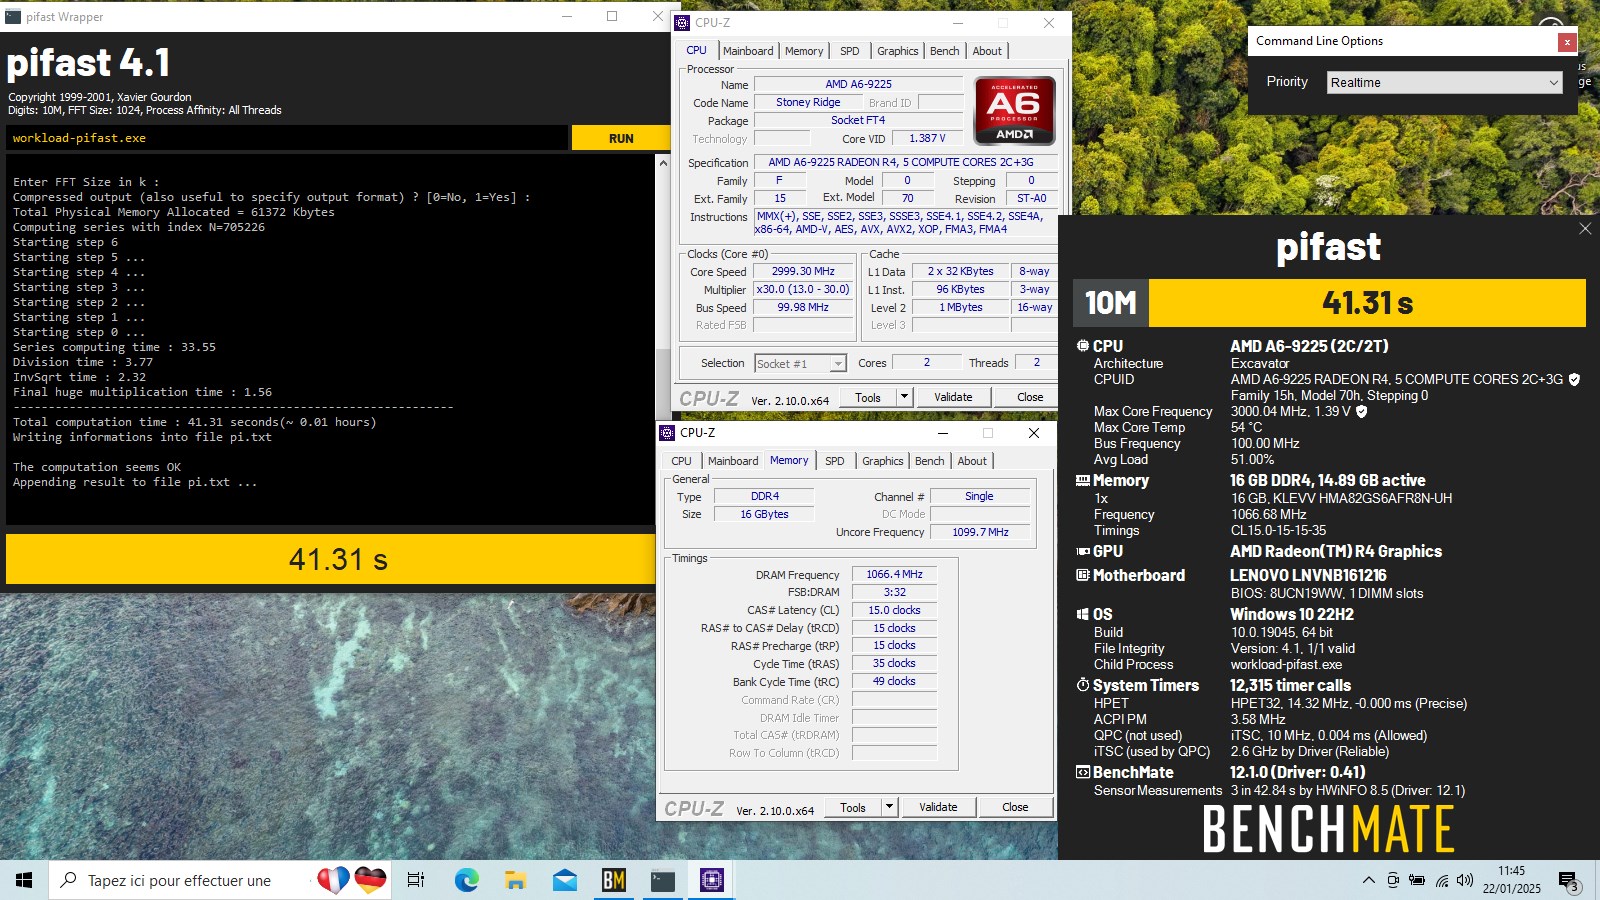This screenshot has width=1600, height=900.
Task: Click the network icon in the system tray
Action: 1442,880
